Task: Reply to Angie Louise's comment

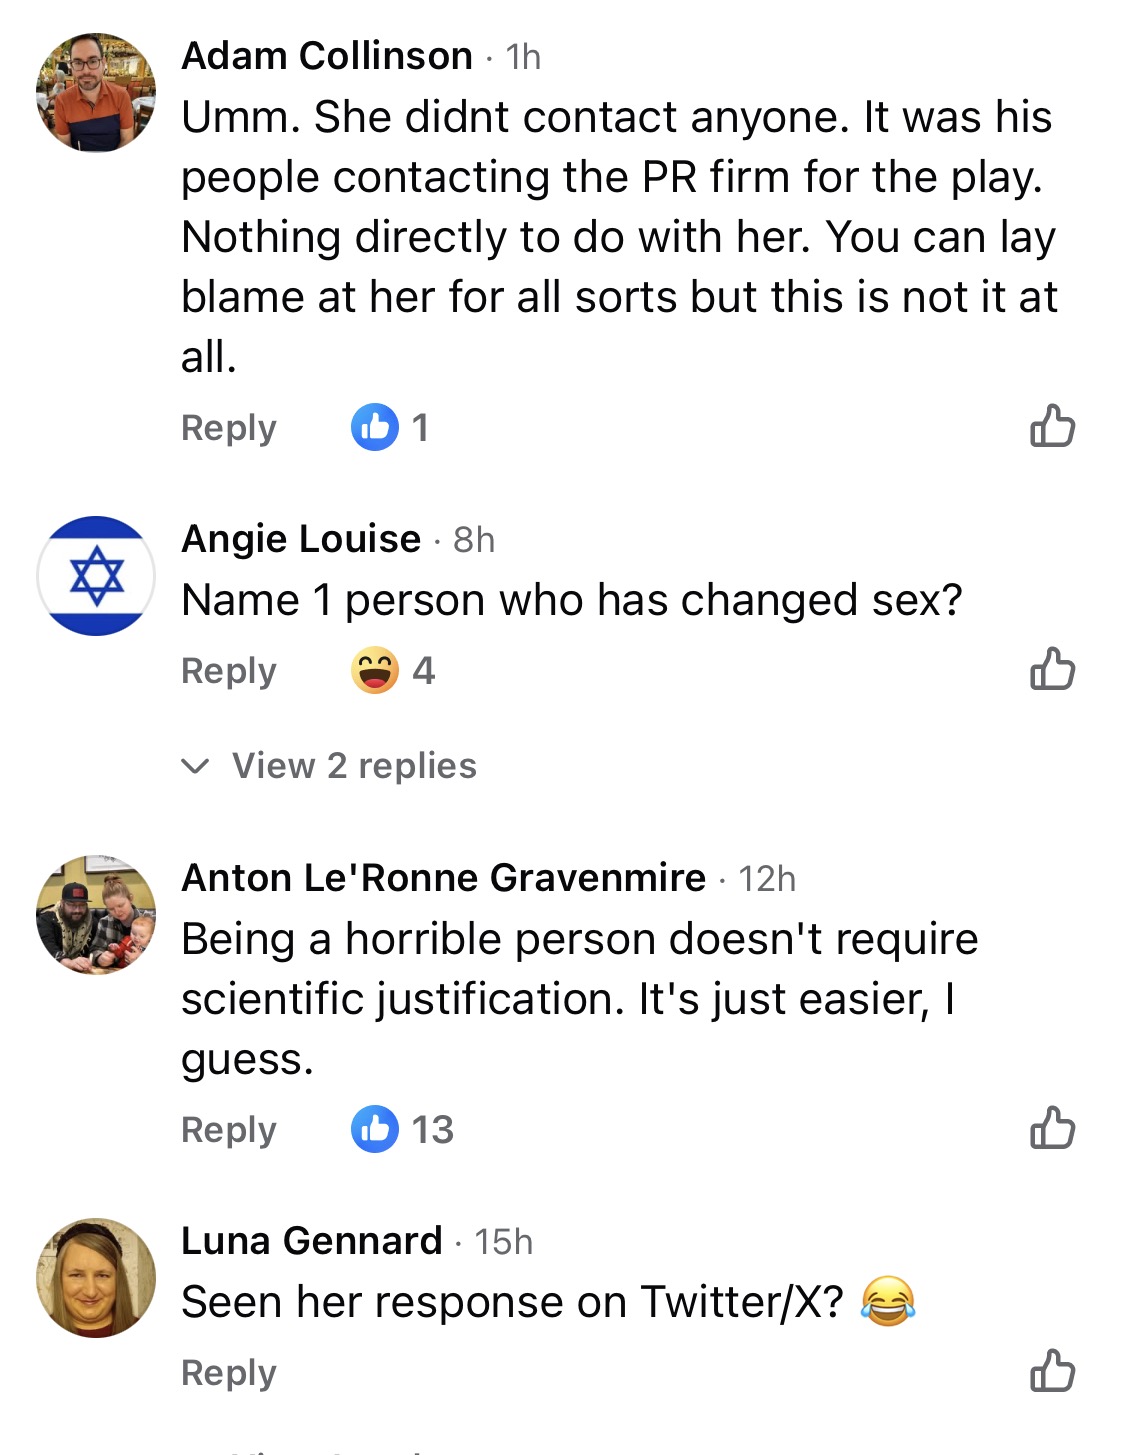Action: point(229,671)
